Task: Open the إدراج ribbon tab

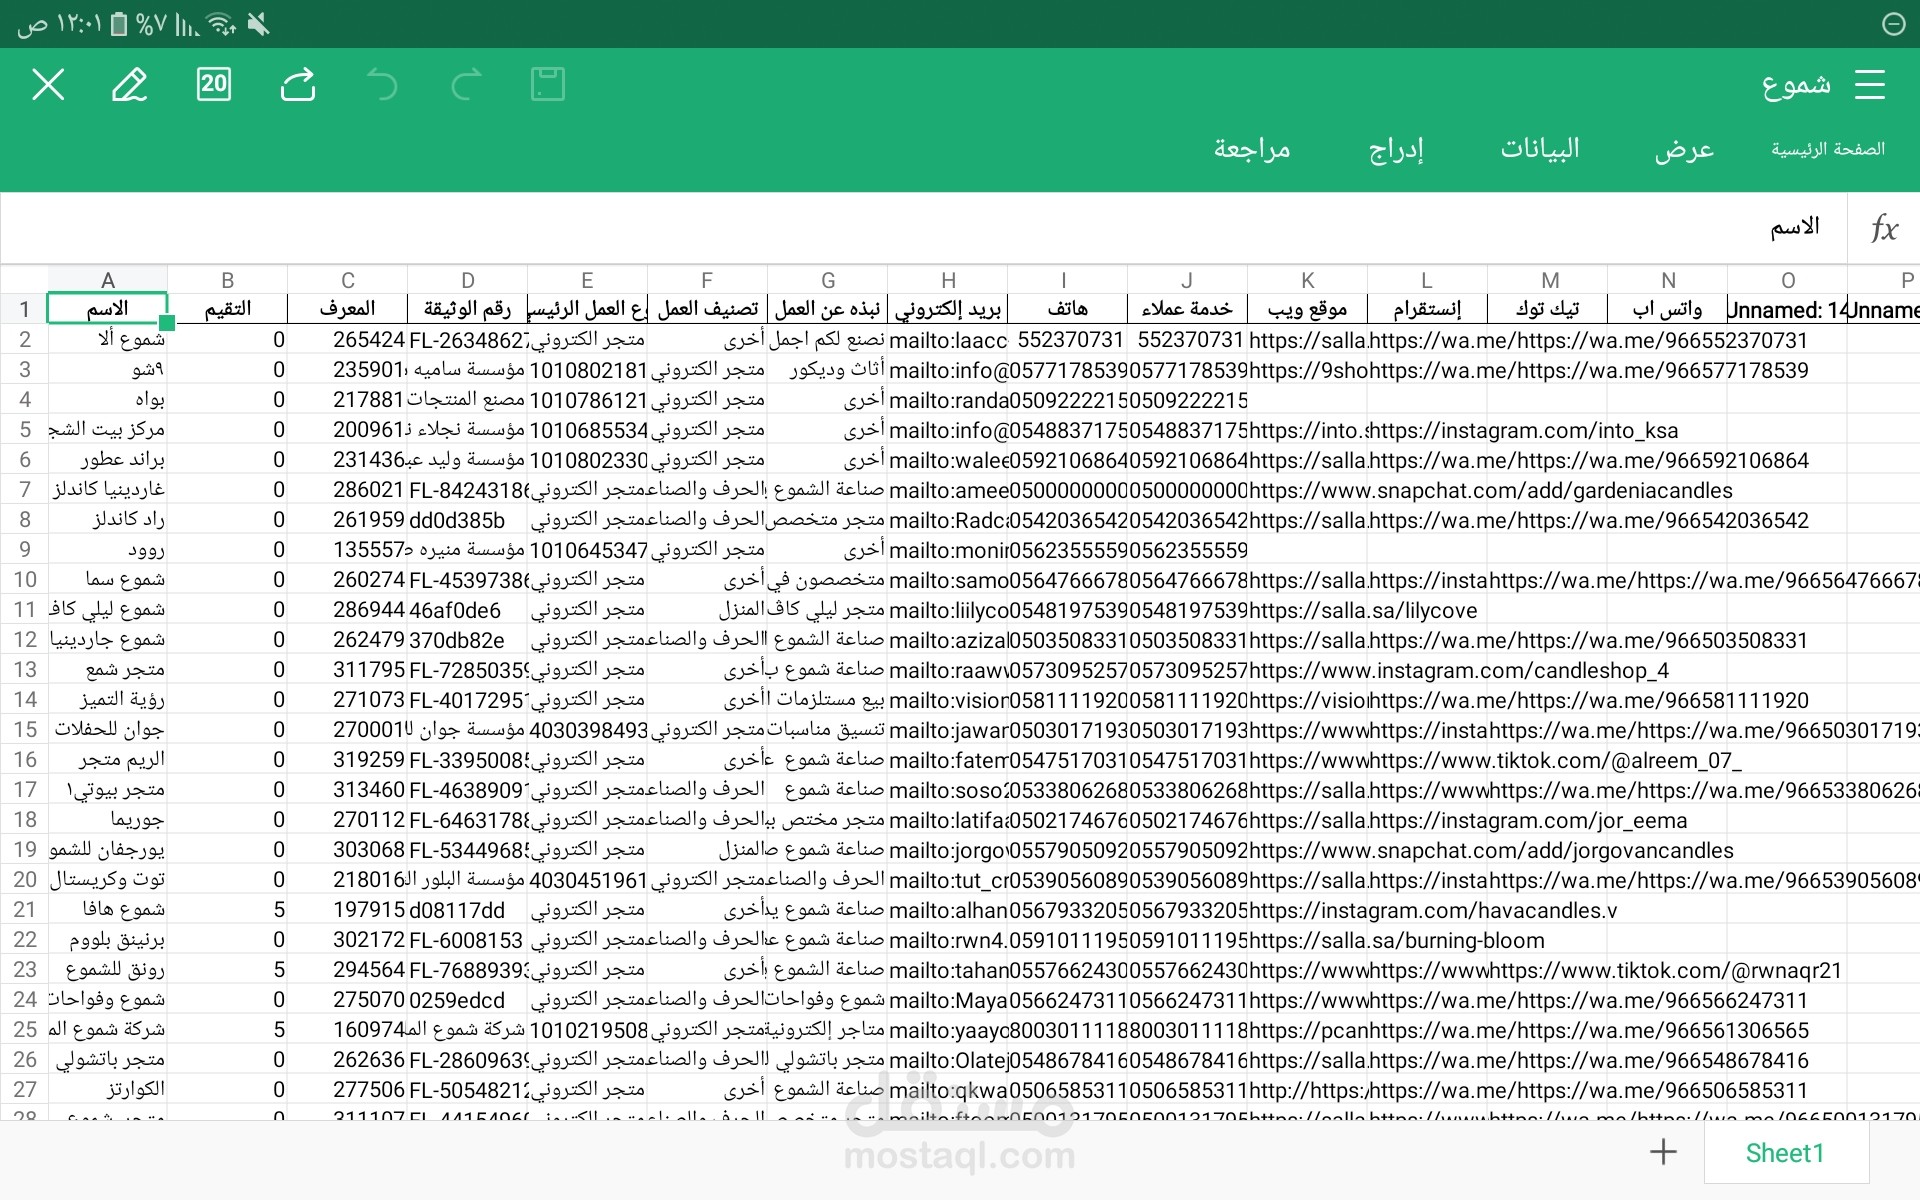Action: point(1396,149)
